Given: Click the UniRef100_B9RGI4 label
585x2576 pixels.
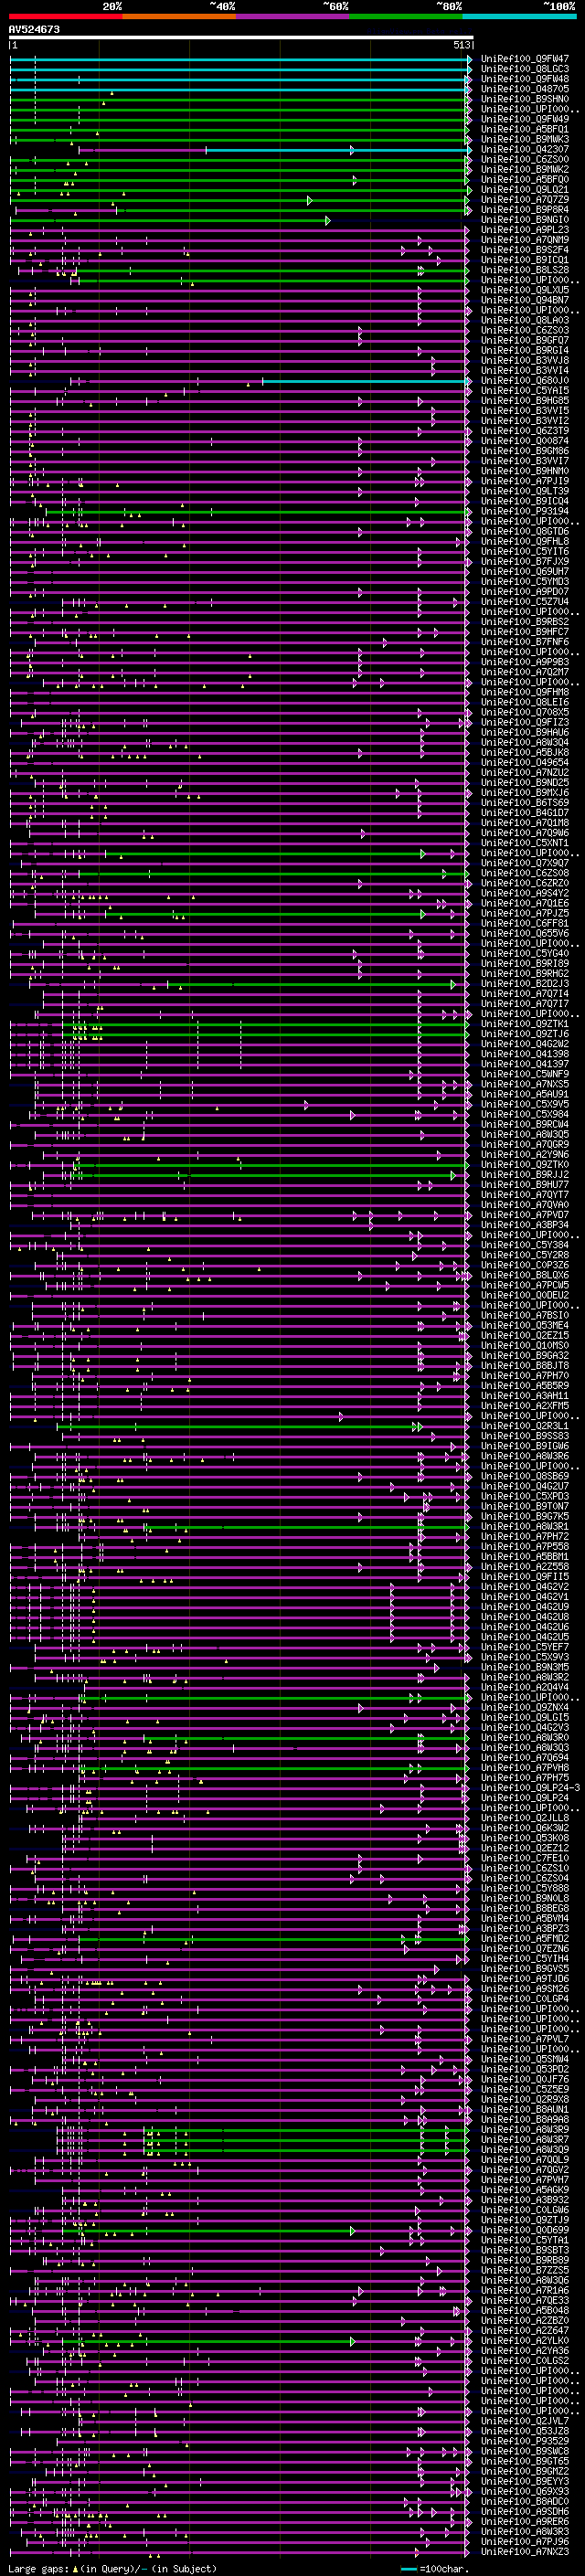Looking at the screenshot, I should (x=525, y=350).
